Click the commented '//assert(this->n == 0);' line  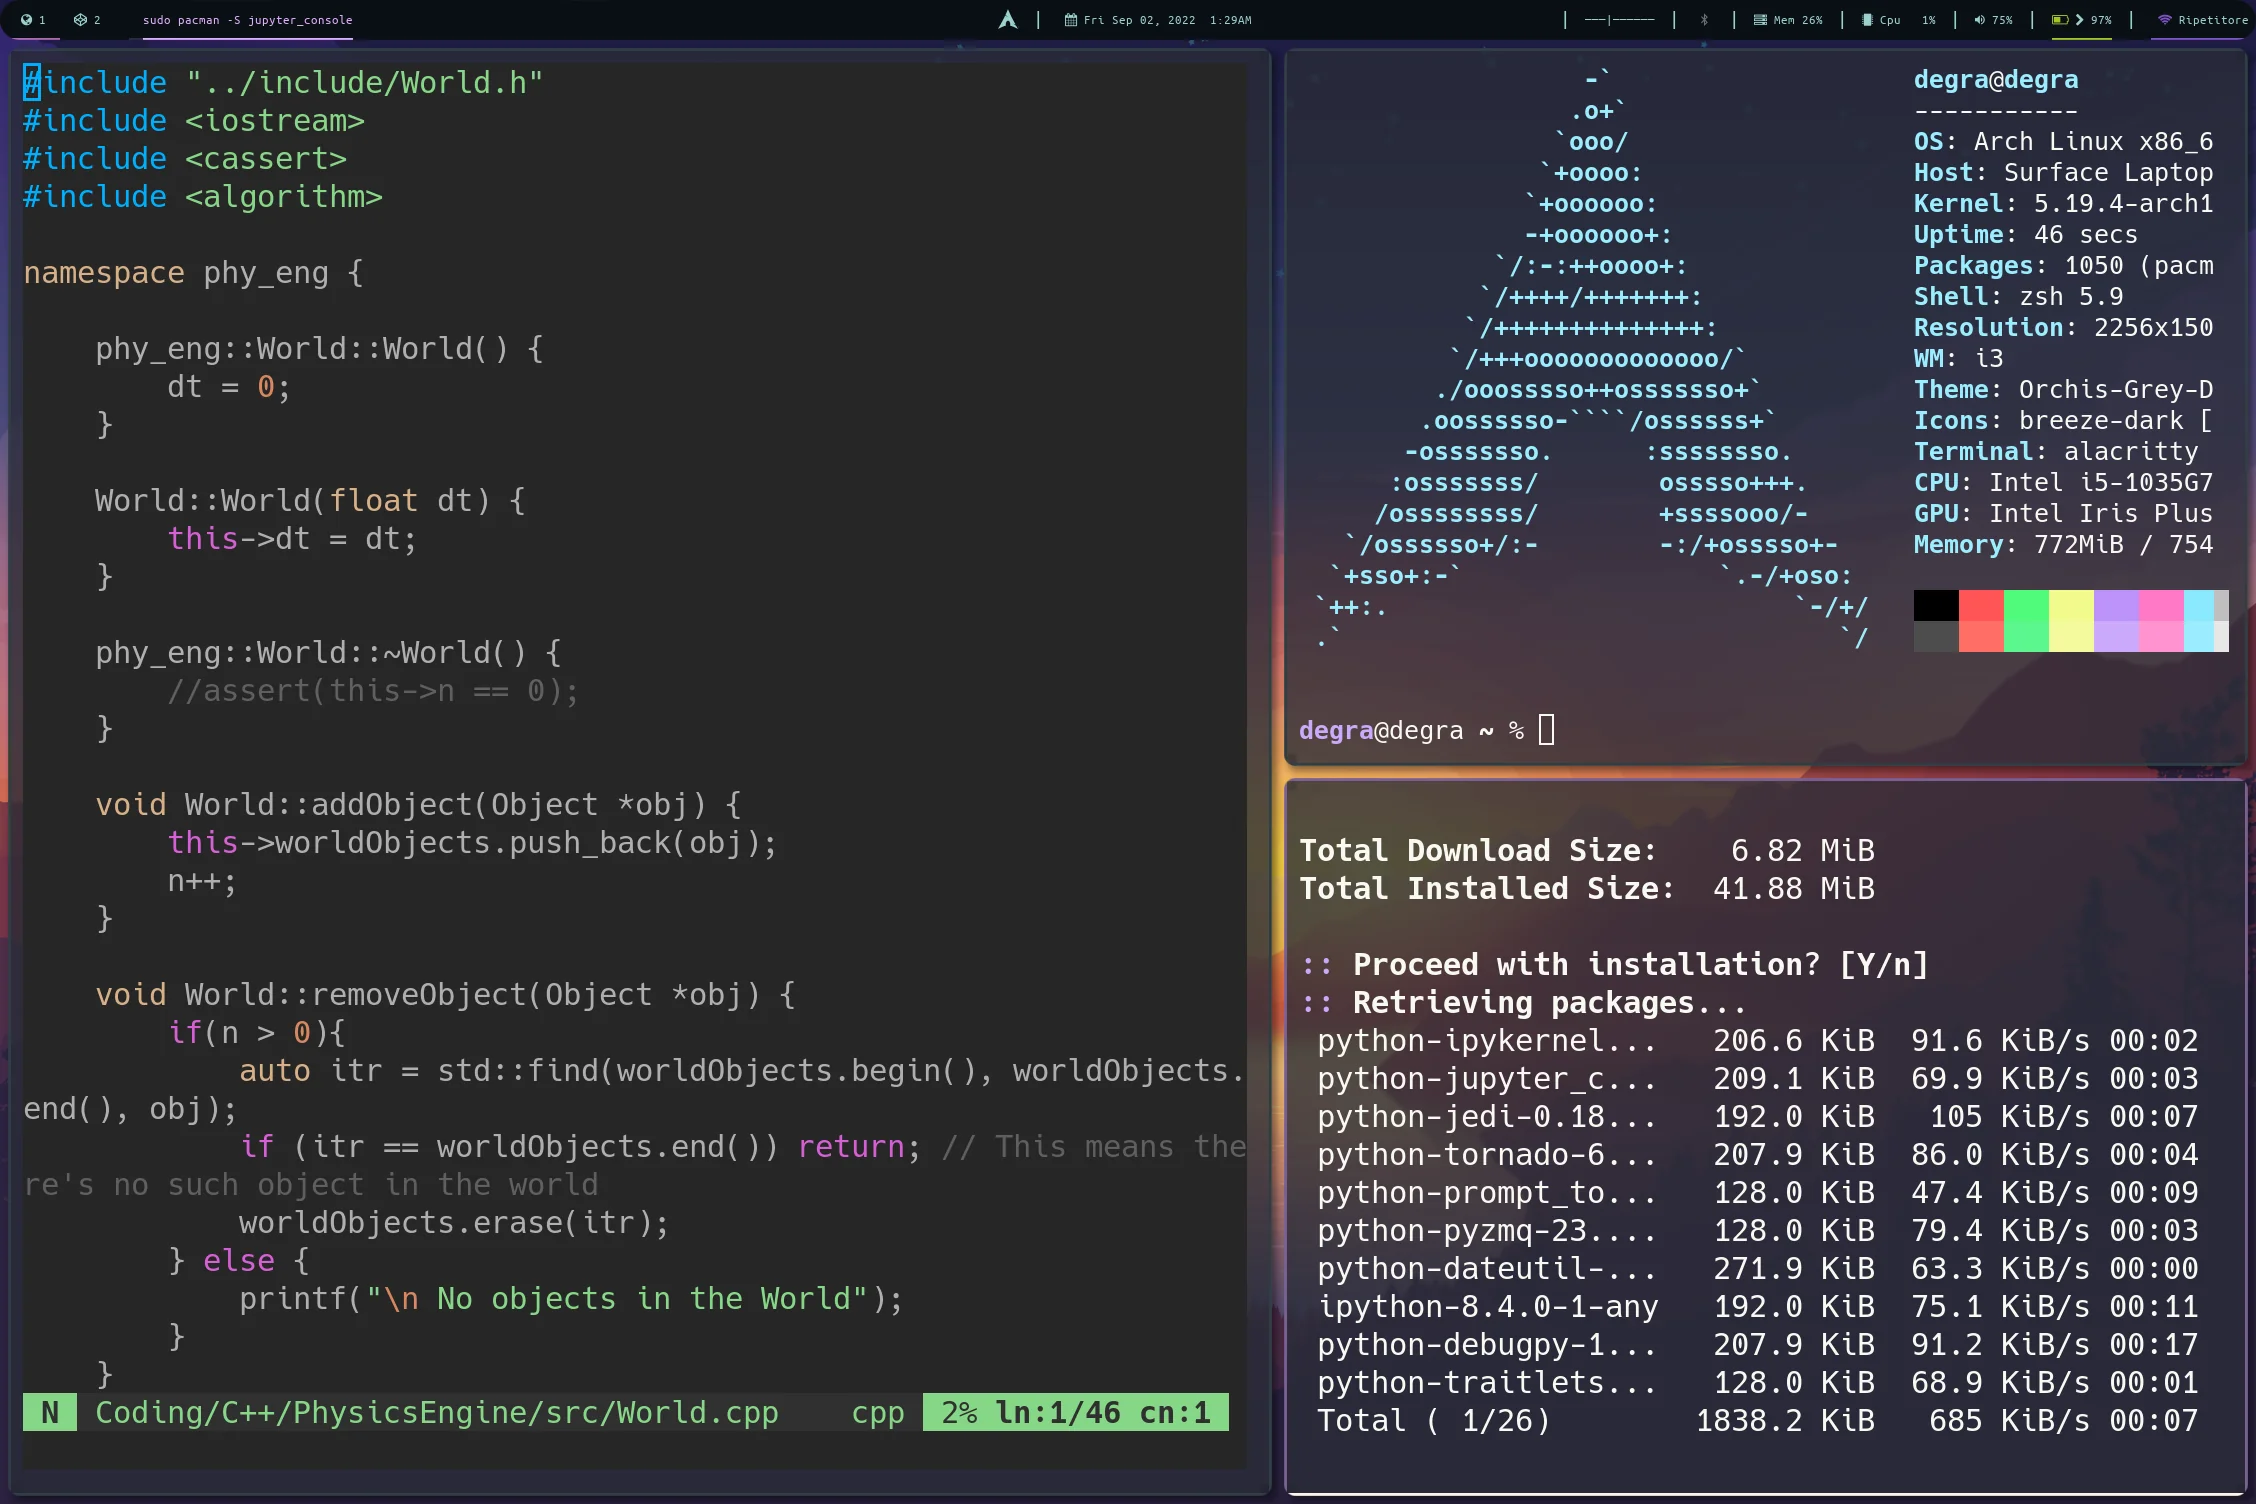coord(373,690)
